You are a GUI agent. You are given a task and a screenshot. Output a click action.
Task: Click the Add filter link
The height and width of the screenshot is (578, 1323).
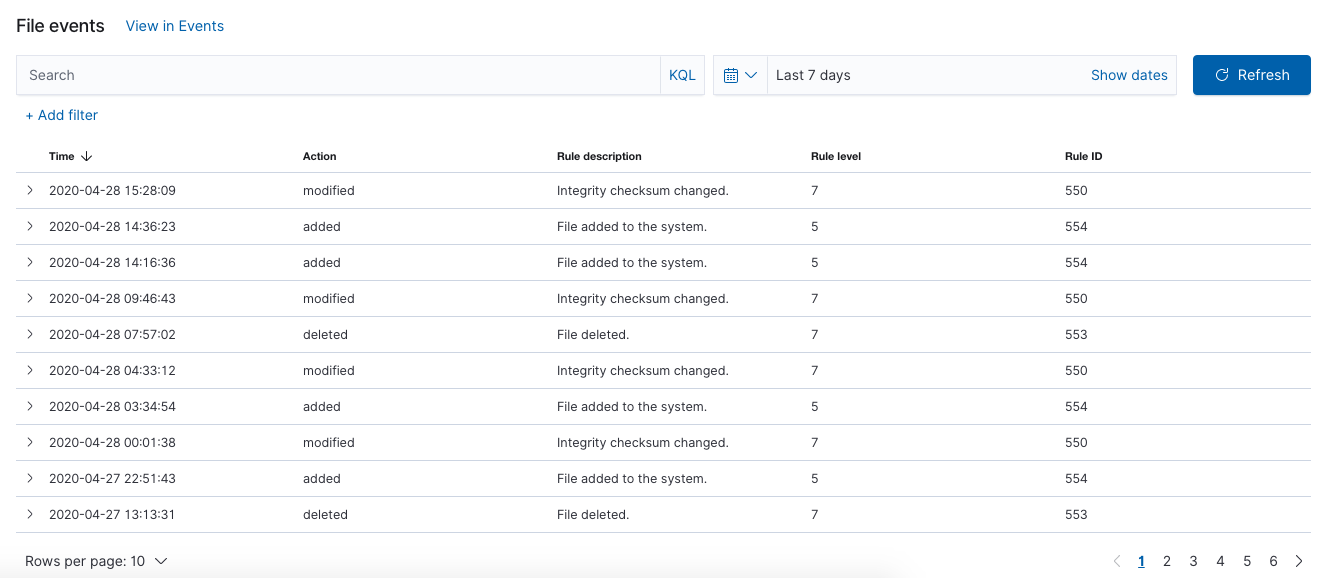pos(61,115)
